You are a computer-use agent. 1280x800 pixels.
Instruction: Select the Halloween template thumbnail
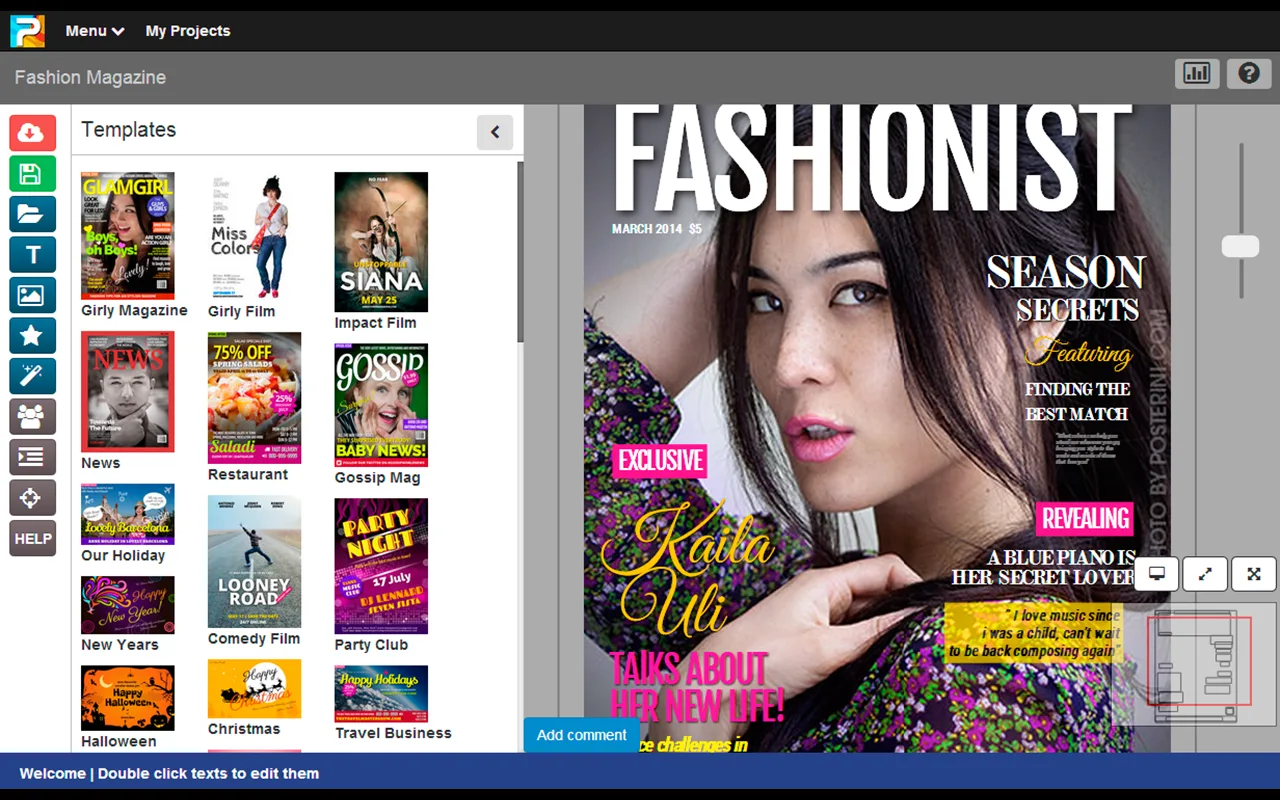coord(128,698)
